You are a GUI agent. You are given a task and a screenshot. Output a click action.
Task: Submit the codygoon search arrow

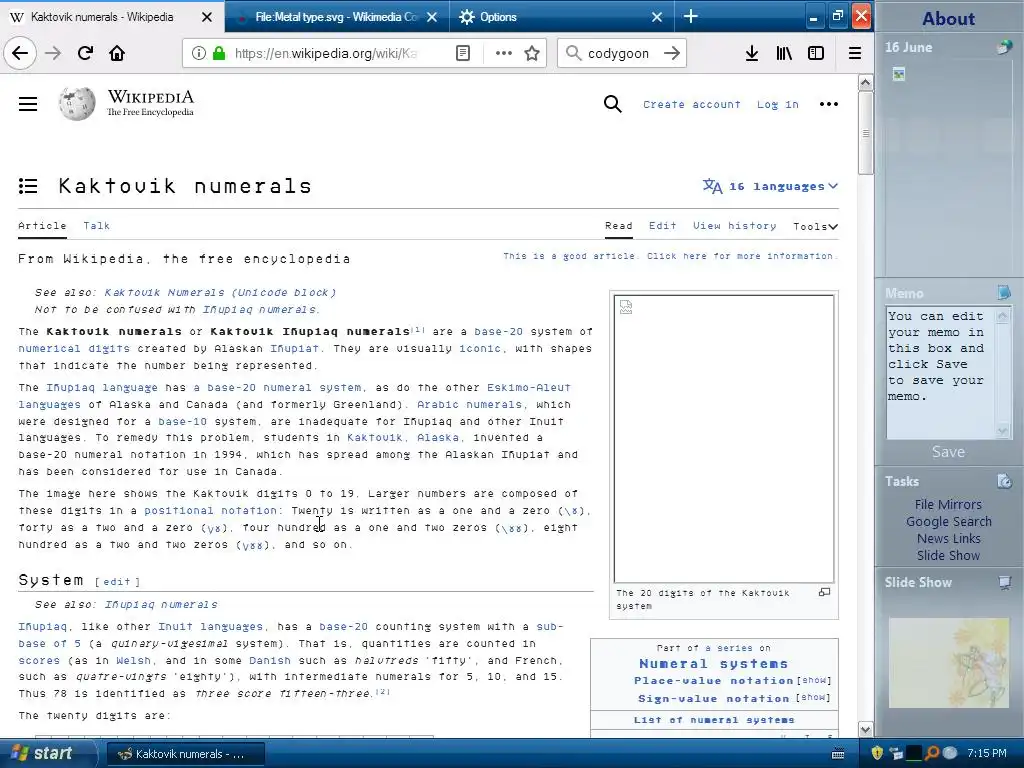tap(671, 53)
